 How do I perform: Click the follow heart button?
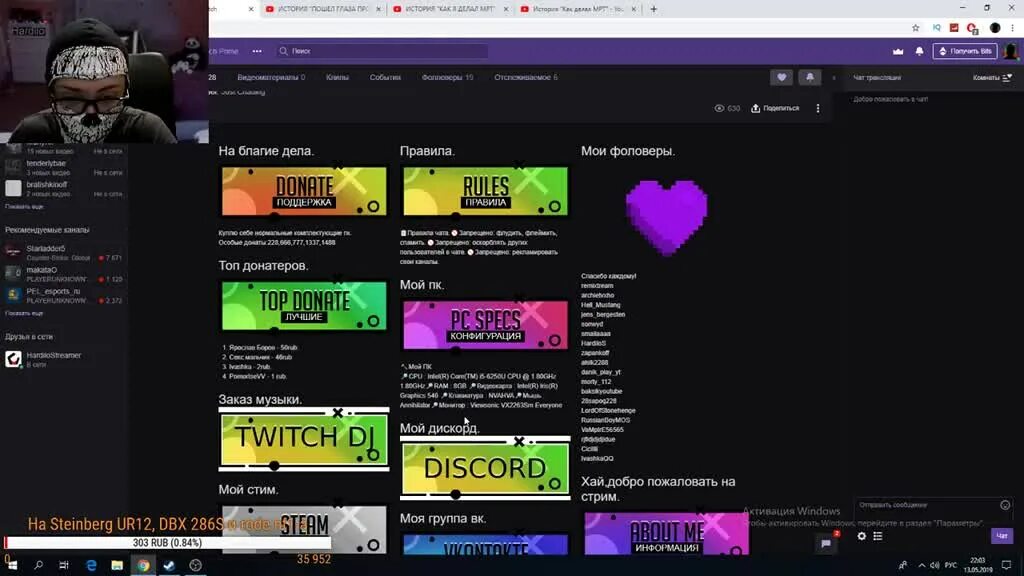click(x=782, y=77)
